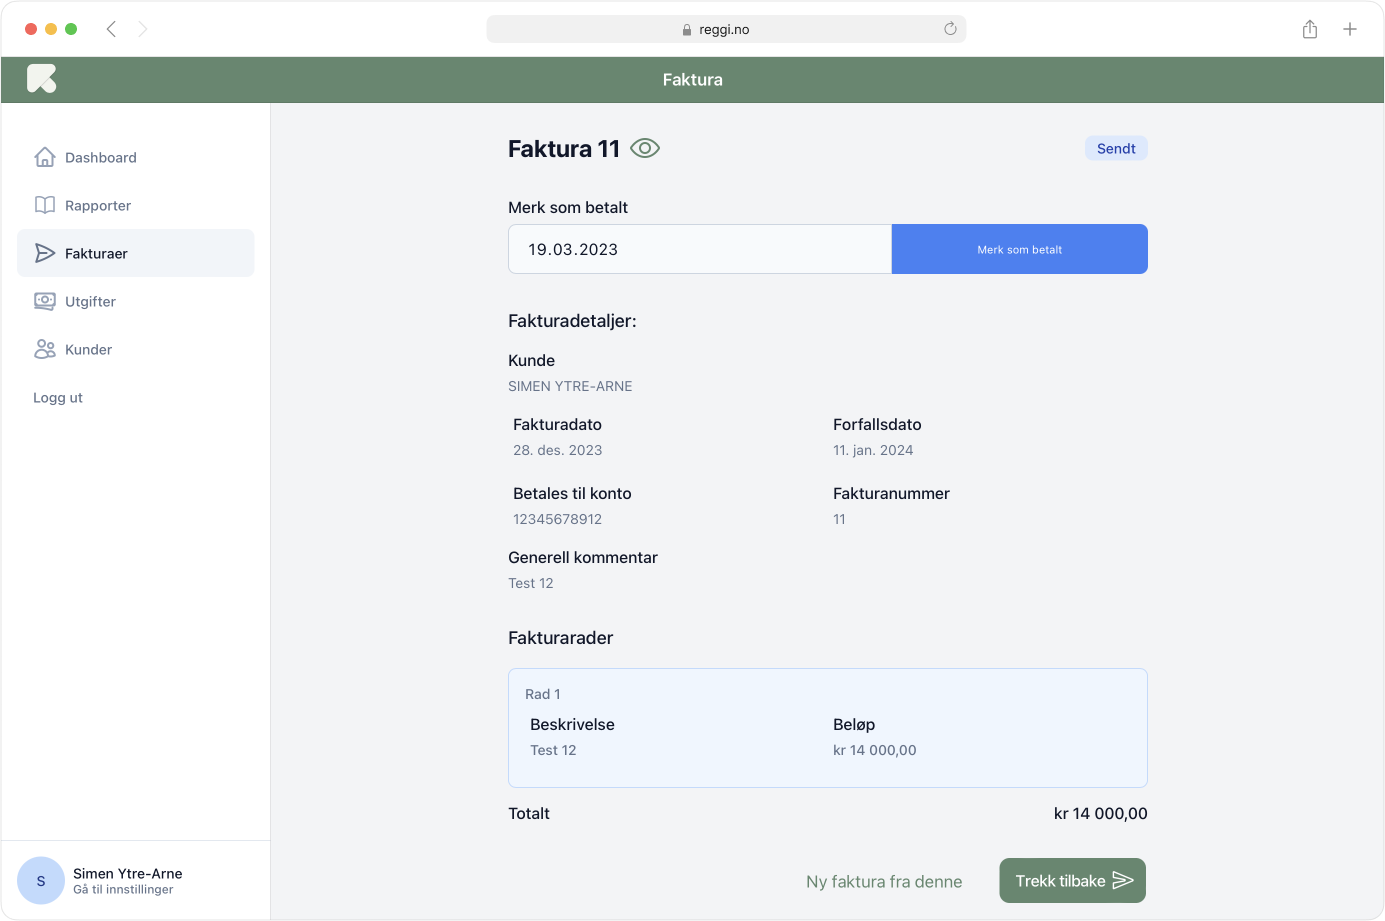Click Logg ut in the sidebar
The height and width of the screenshot is (921, 1385).
(58, 397)
